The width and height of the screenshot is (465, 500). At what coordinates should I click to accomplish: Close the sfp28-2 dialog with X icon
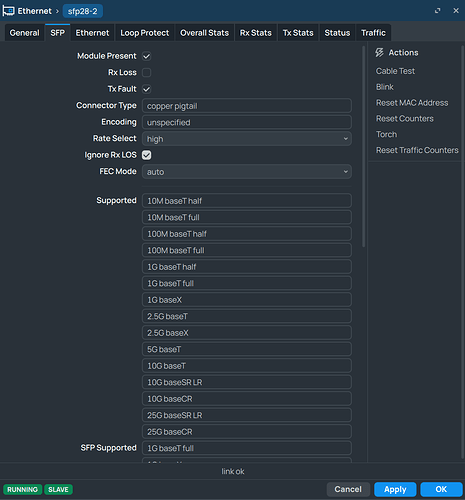tap(456, 11)
